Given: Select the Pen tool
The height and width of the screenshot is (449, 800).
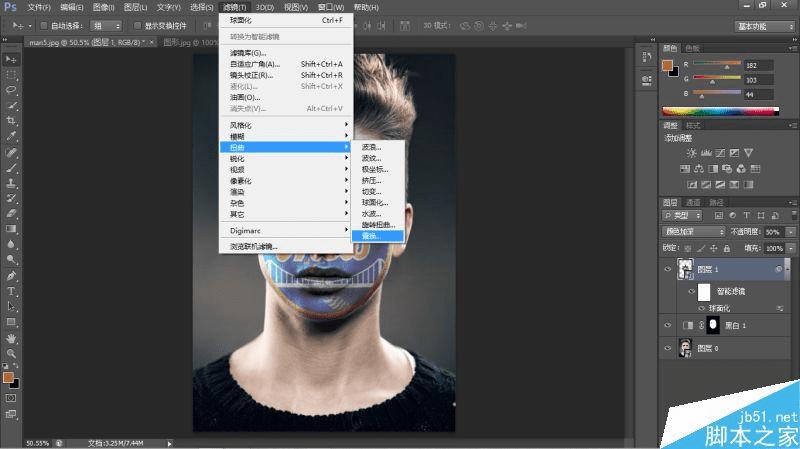Looking at the screenshot, I should click(x=11, y=276).
